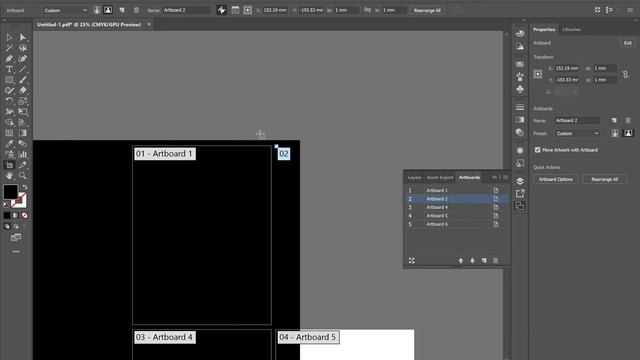Image resolution: width=640 pixels, height=360 pixels.
Task: Open Preset dropdown in Properties panel
Action: tap(577, 133)
